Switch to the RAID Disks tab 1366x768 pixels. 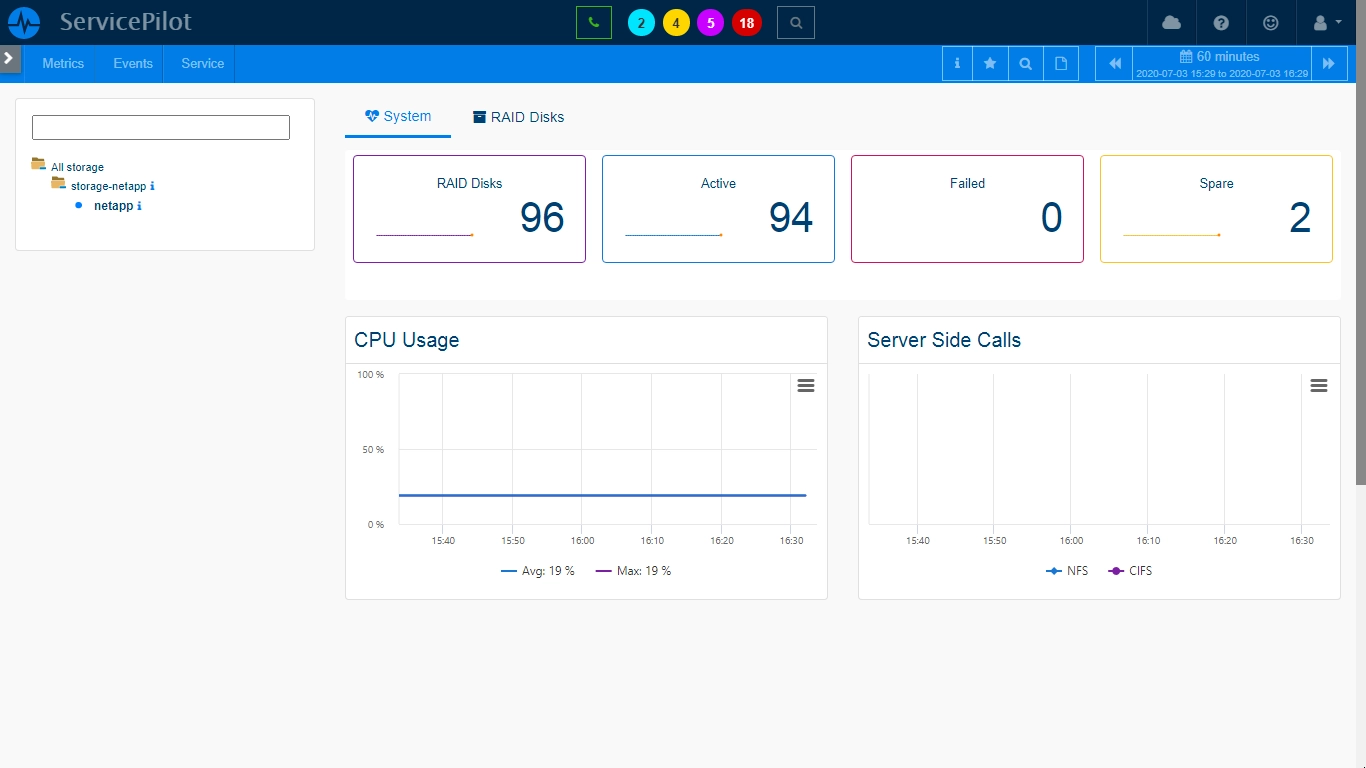[518, 117]
